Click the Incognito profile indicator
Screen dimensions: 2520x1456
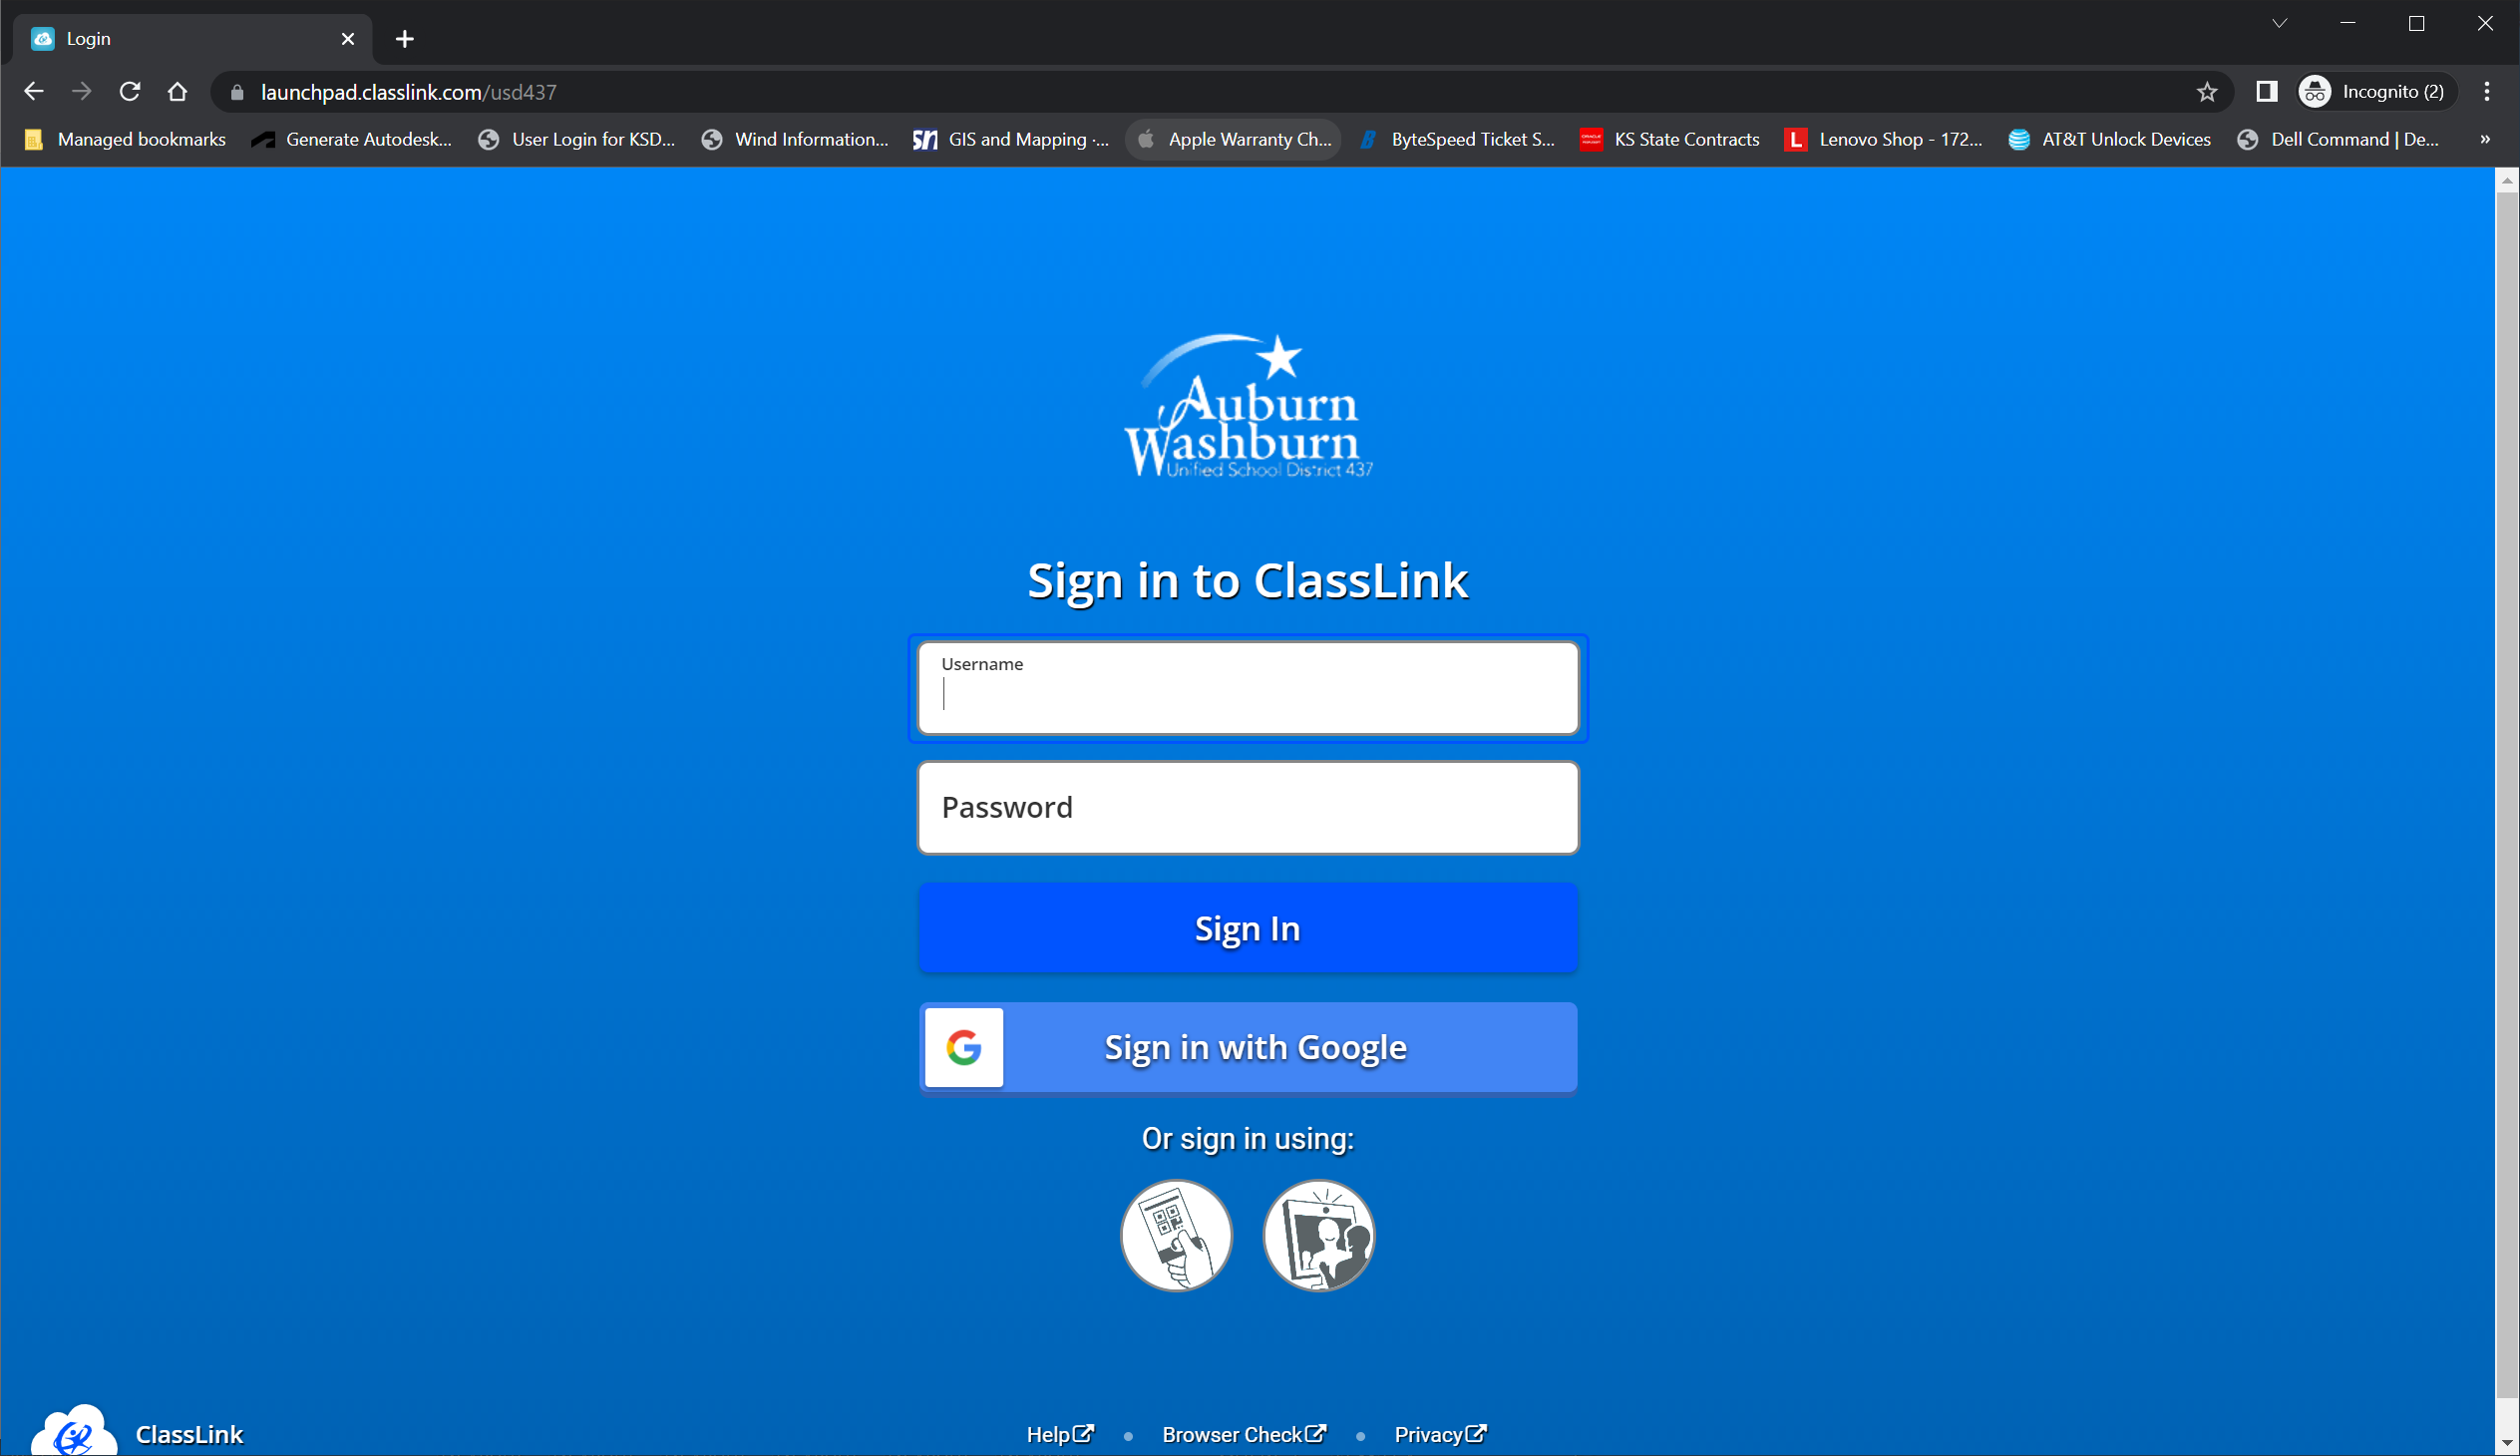point(2376,92)
